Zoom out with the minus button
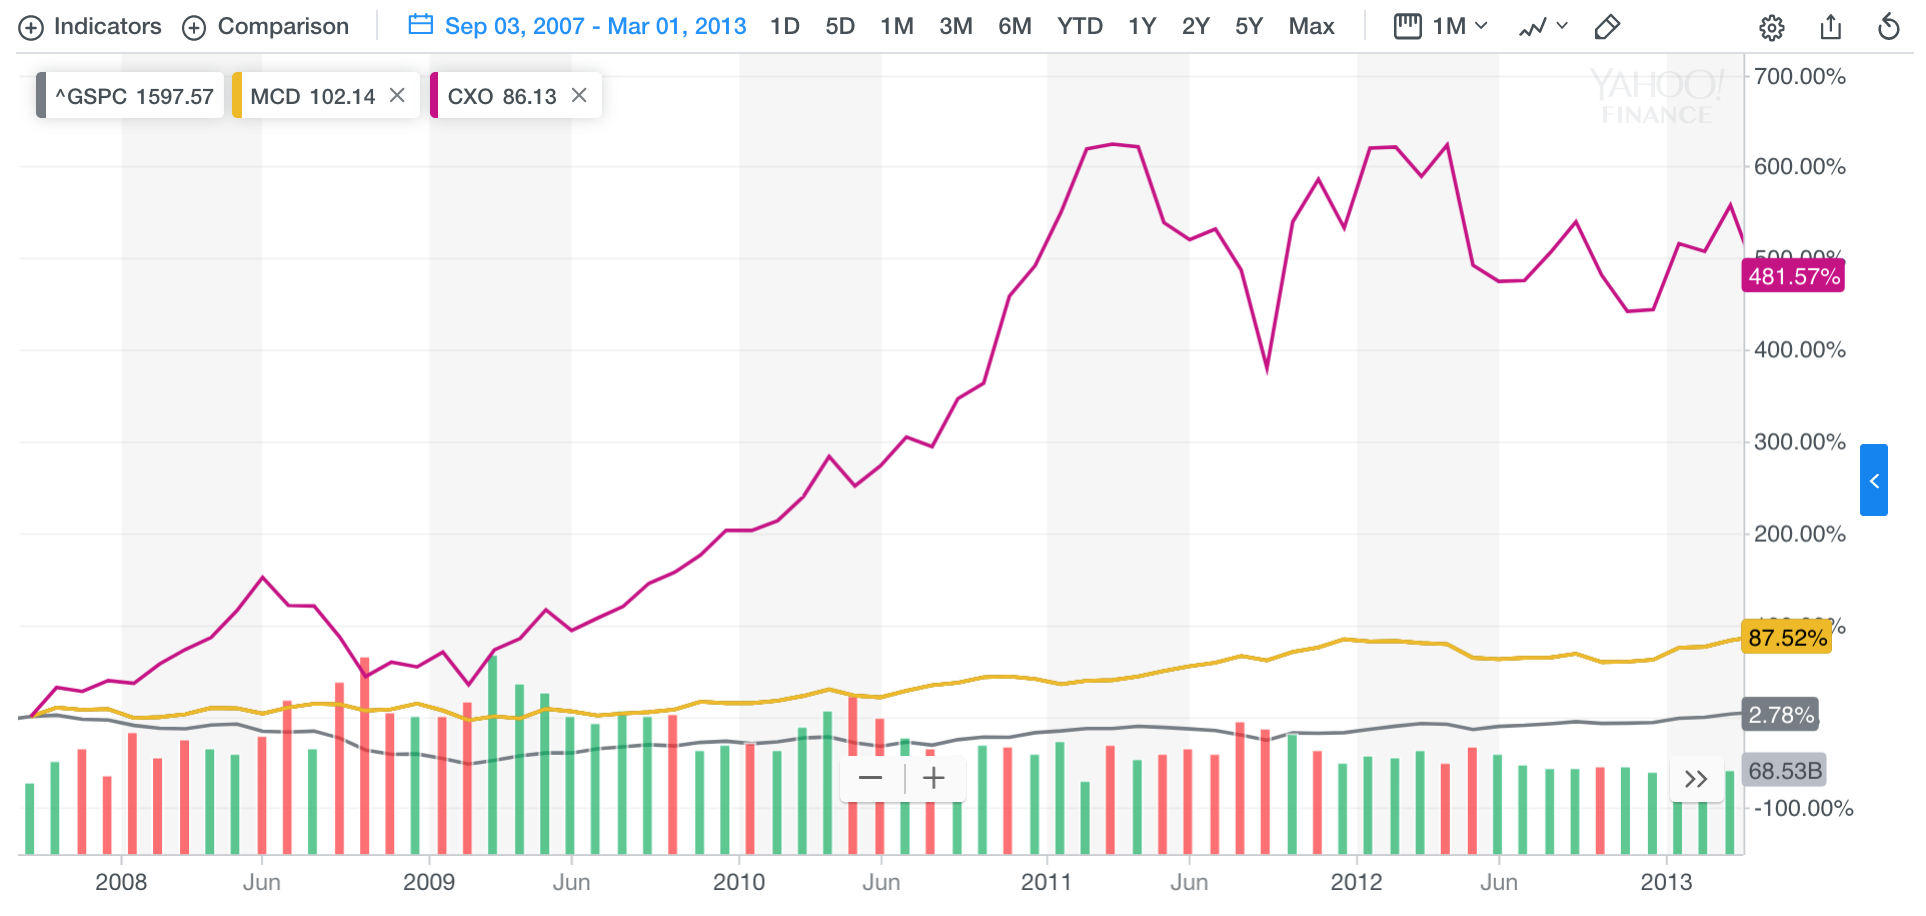 (871, 779)
